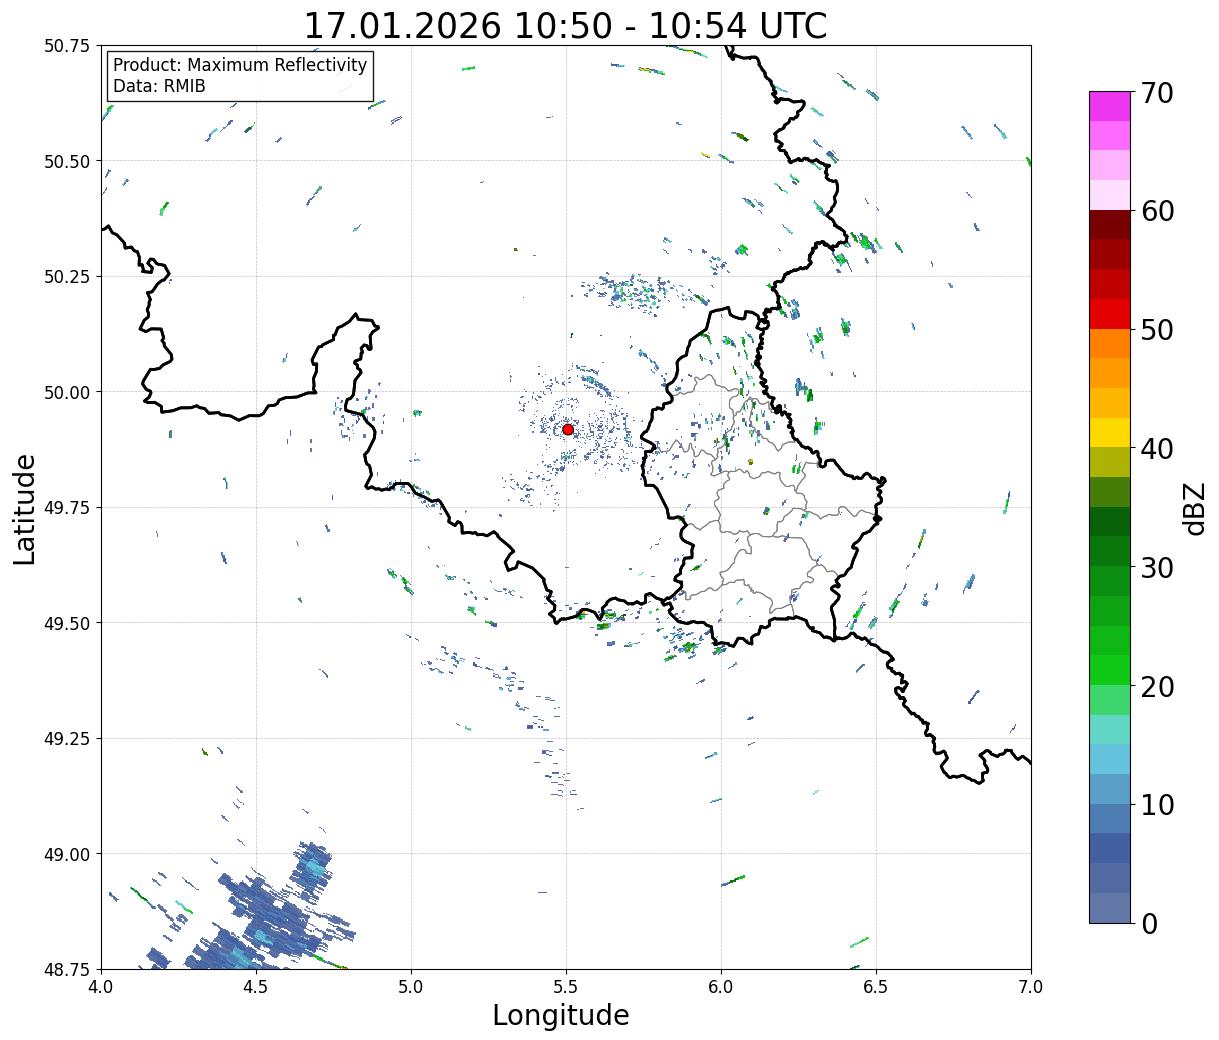Click the dark maroon swatch just below 60
Viewport: 1219px width, 1040px height.
click(1110, 224)
